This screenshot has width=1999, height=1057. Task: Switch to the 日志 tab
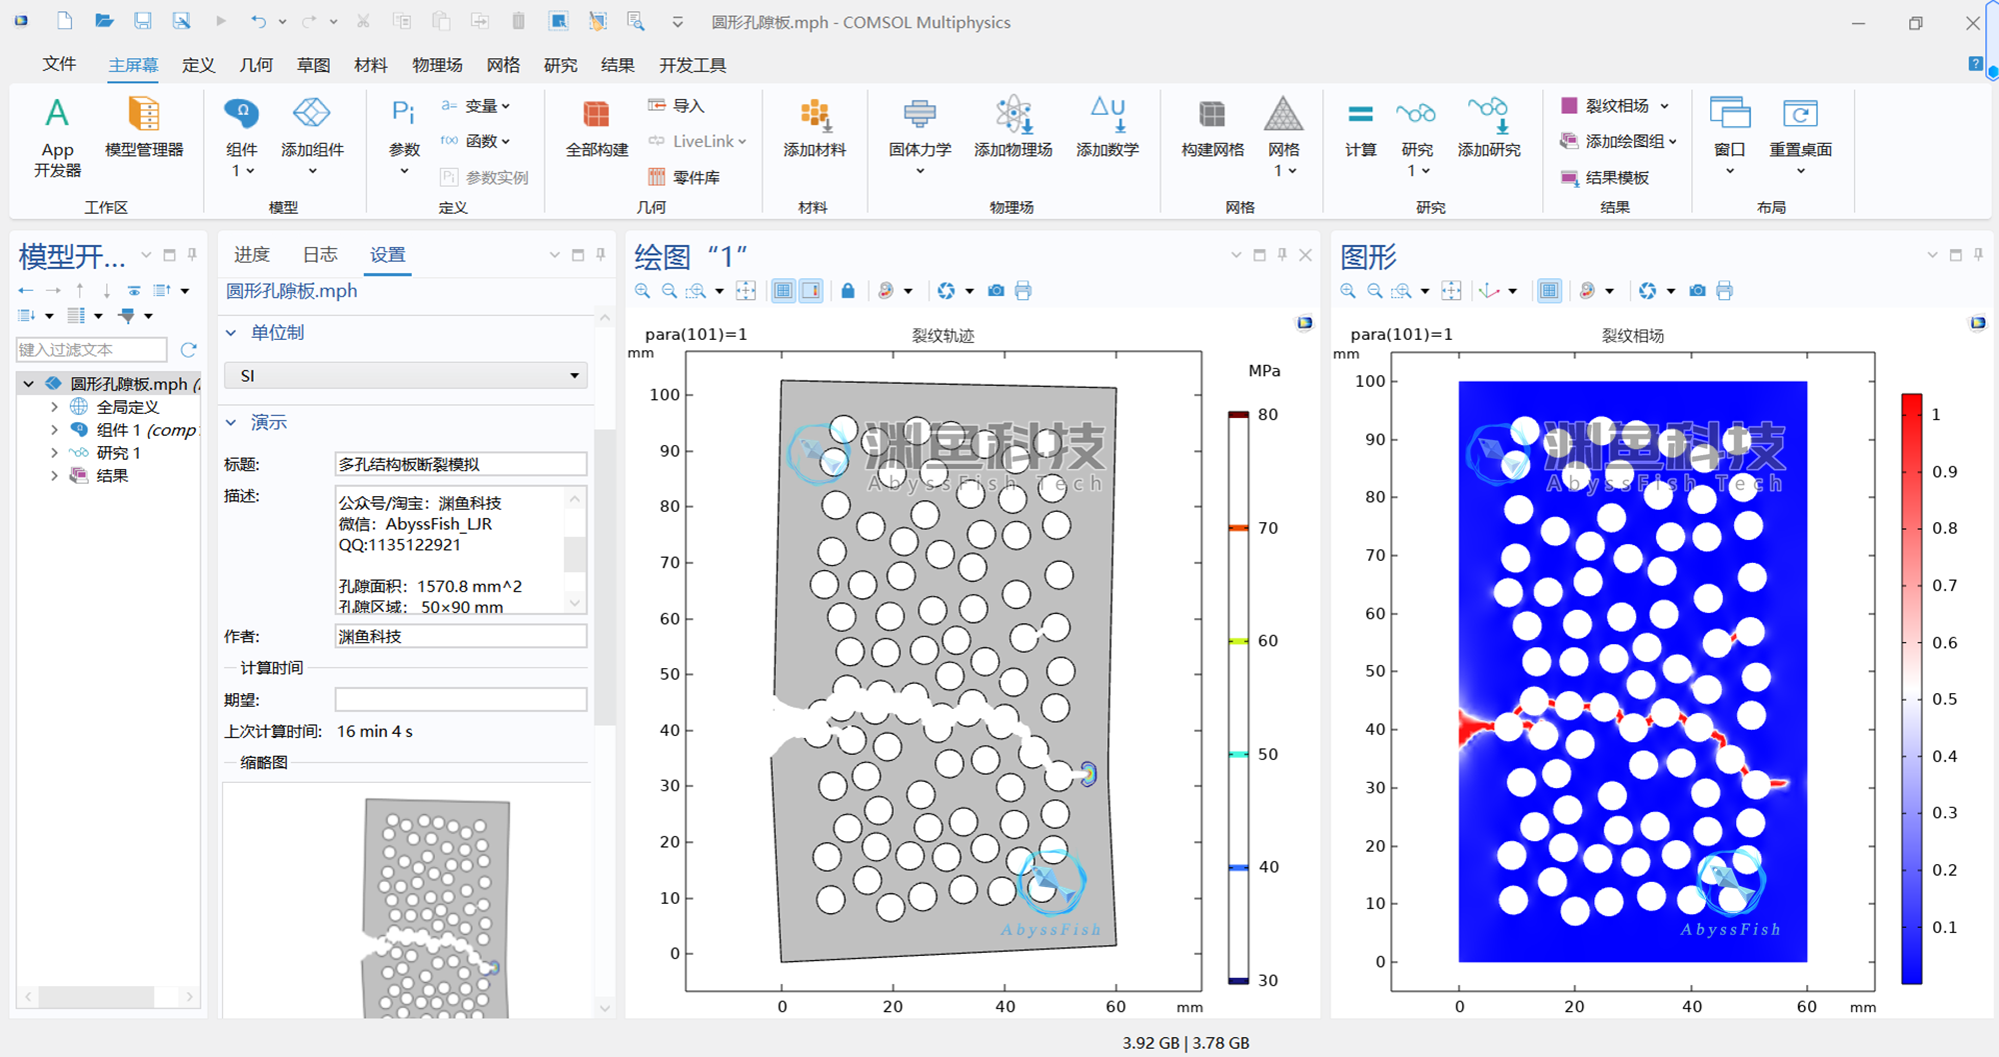[x=320, y=254]
